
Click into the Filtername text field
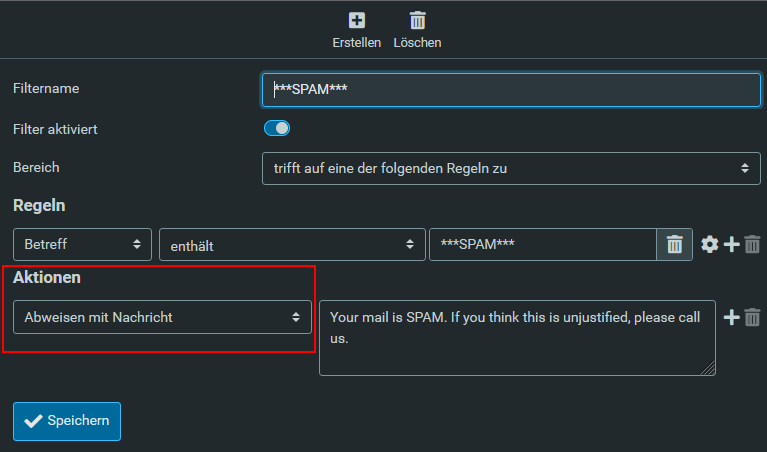(511, 89)
